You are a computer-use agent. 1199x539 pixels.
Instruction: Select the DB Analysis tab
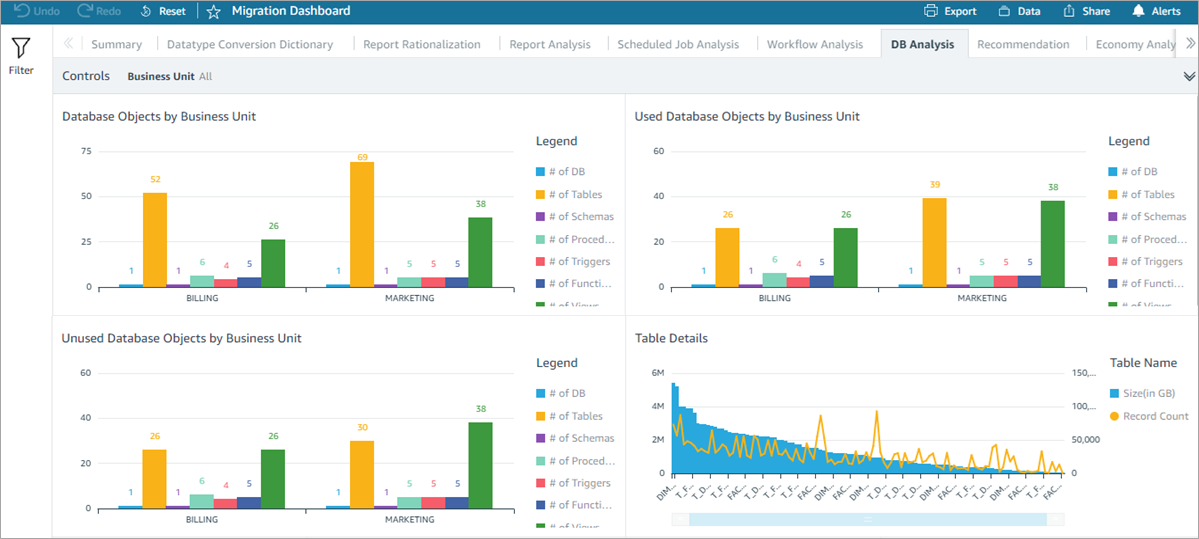922,44
